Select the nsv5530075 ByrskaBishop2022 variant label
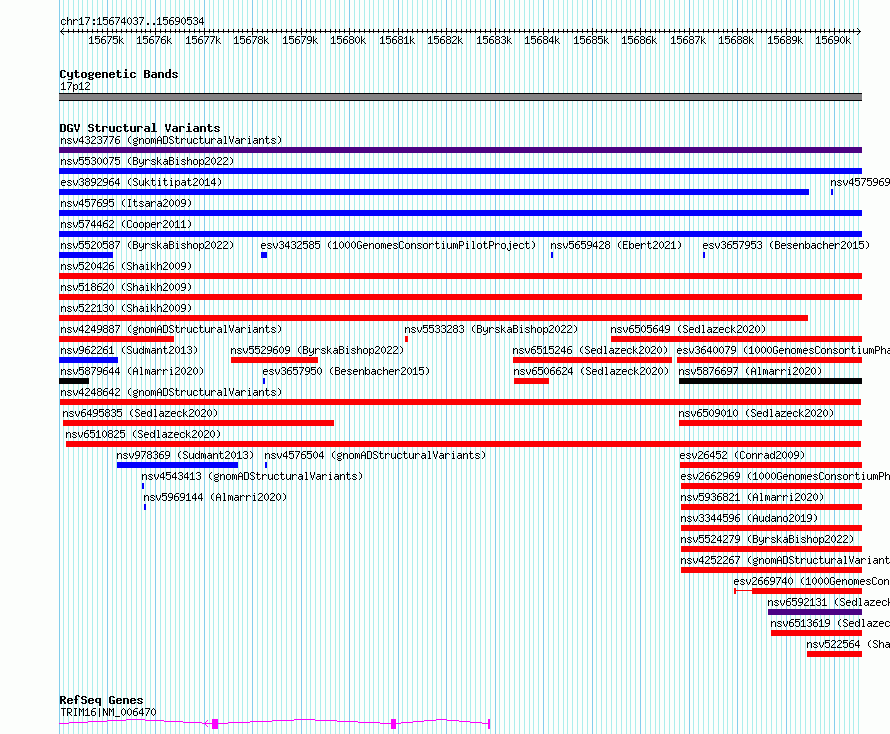Screen dimensions: 890x734 pos(147,161)
